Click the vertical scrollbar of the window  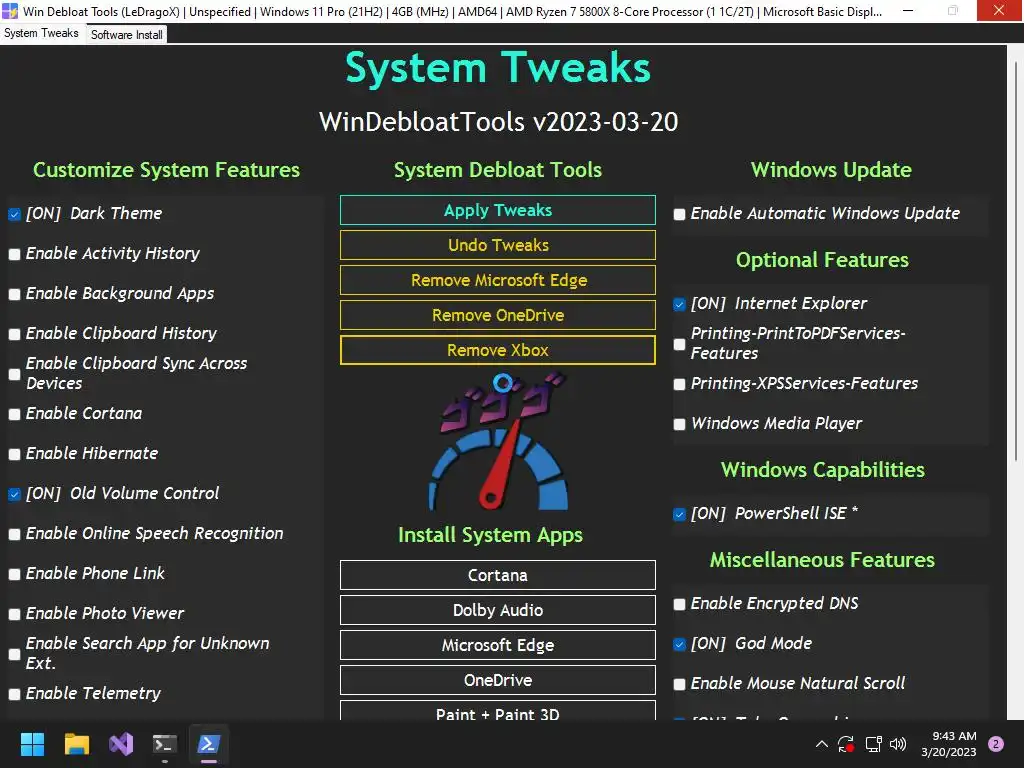[x=1016, y=261]
